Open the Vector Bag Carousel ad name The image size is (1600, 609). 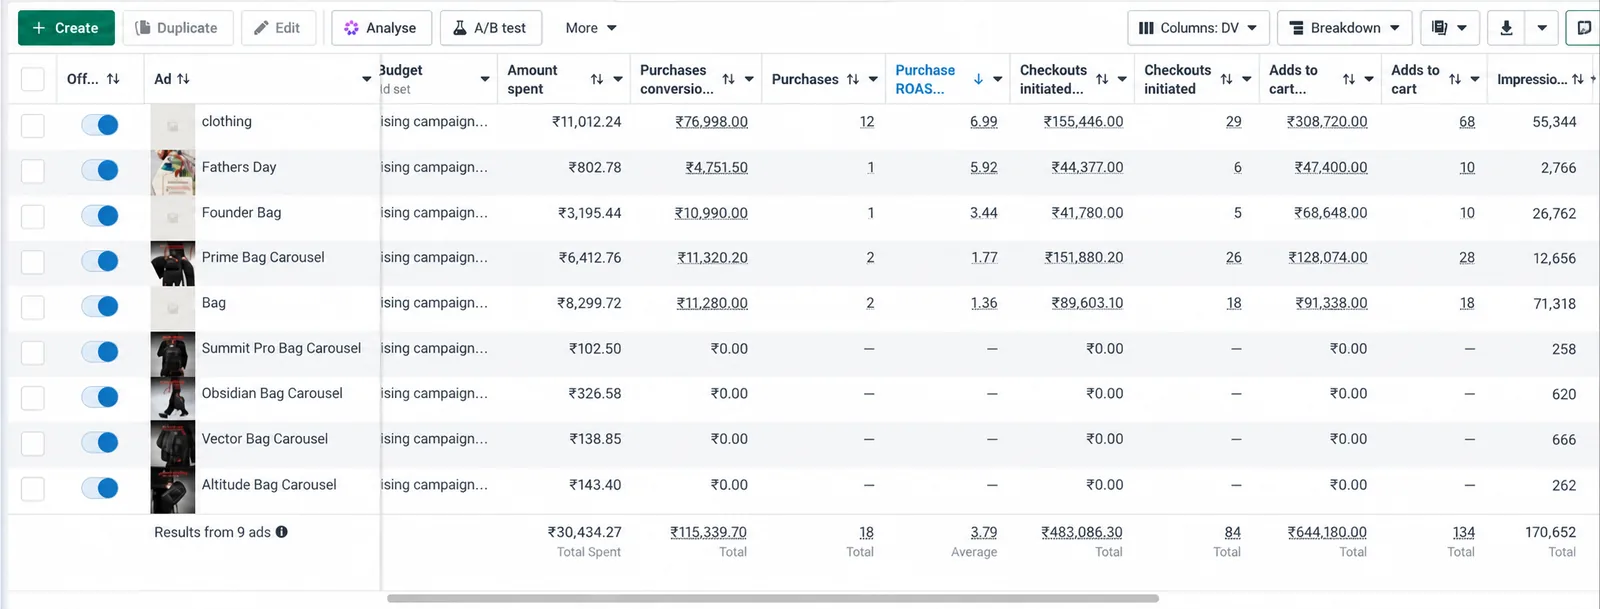point(265,438)
